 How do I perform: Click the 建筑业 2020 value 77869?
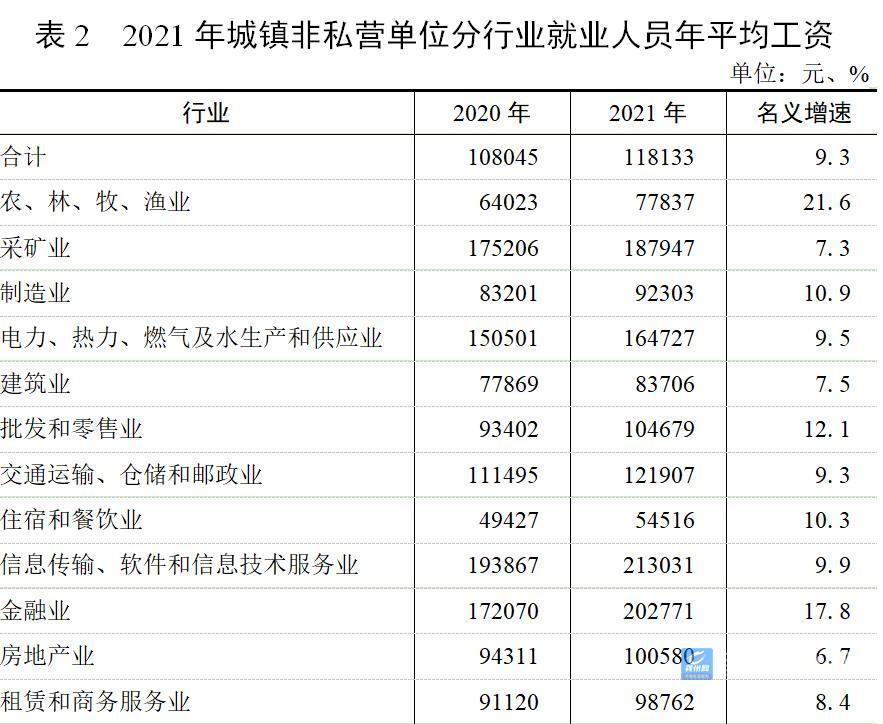point(503,385)
